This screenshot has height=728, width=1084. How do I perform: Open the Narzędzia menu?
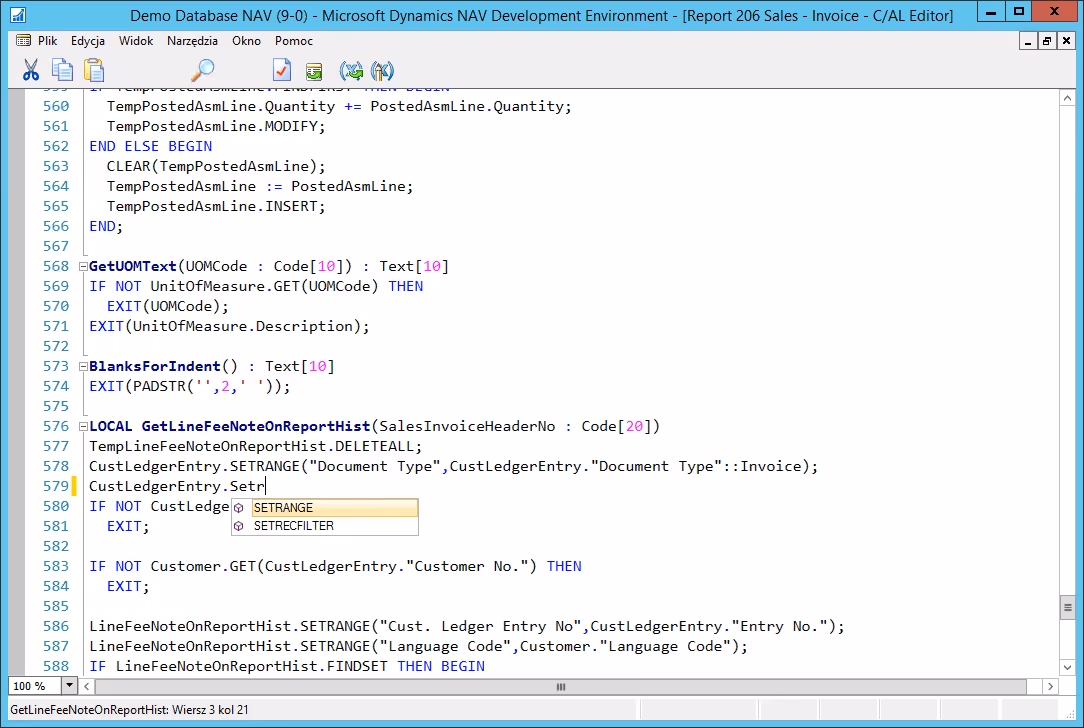point(192,41)
